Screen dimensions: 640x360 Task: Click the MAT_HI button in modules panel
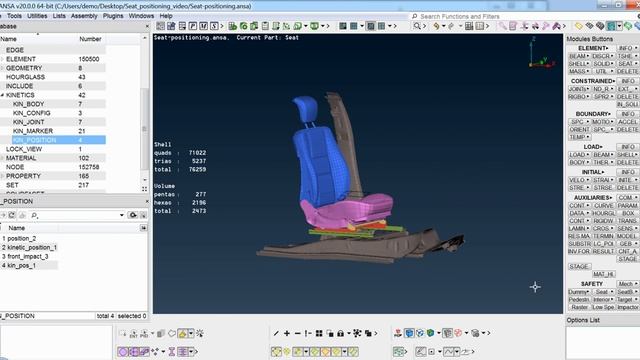(x=604, y=274)
